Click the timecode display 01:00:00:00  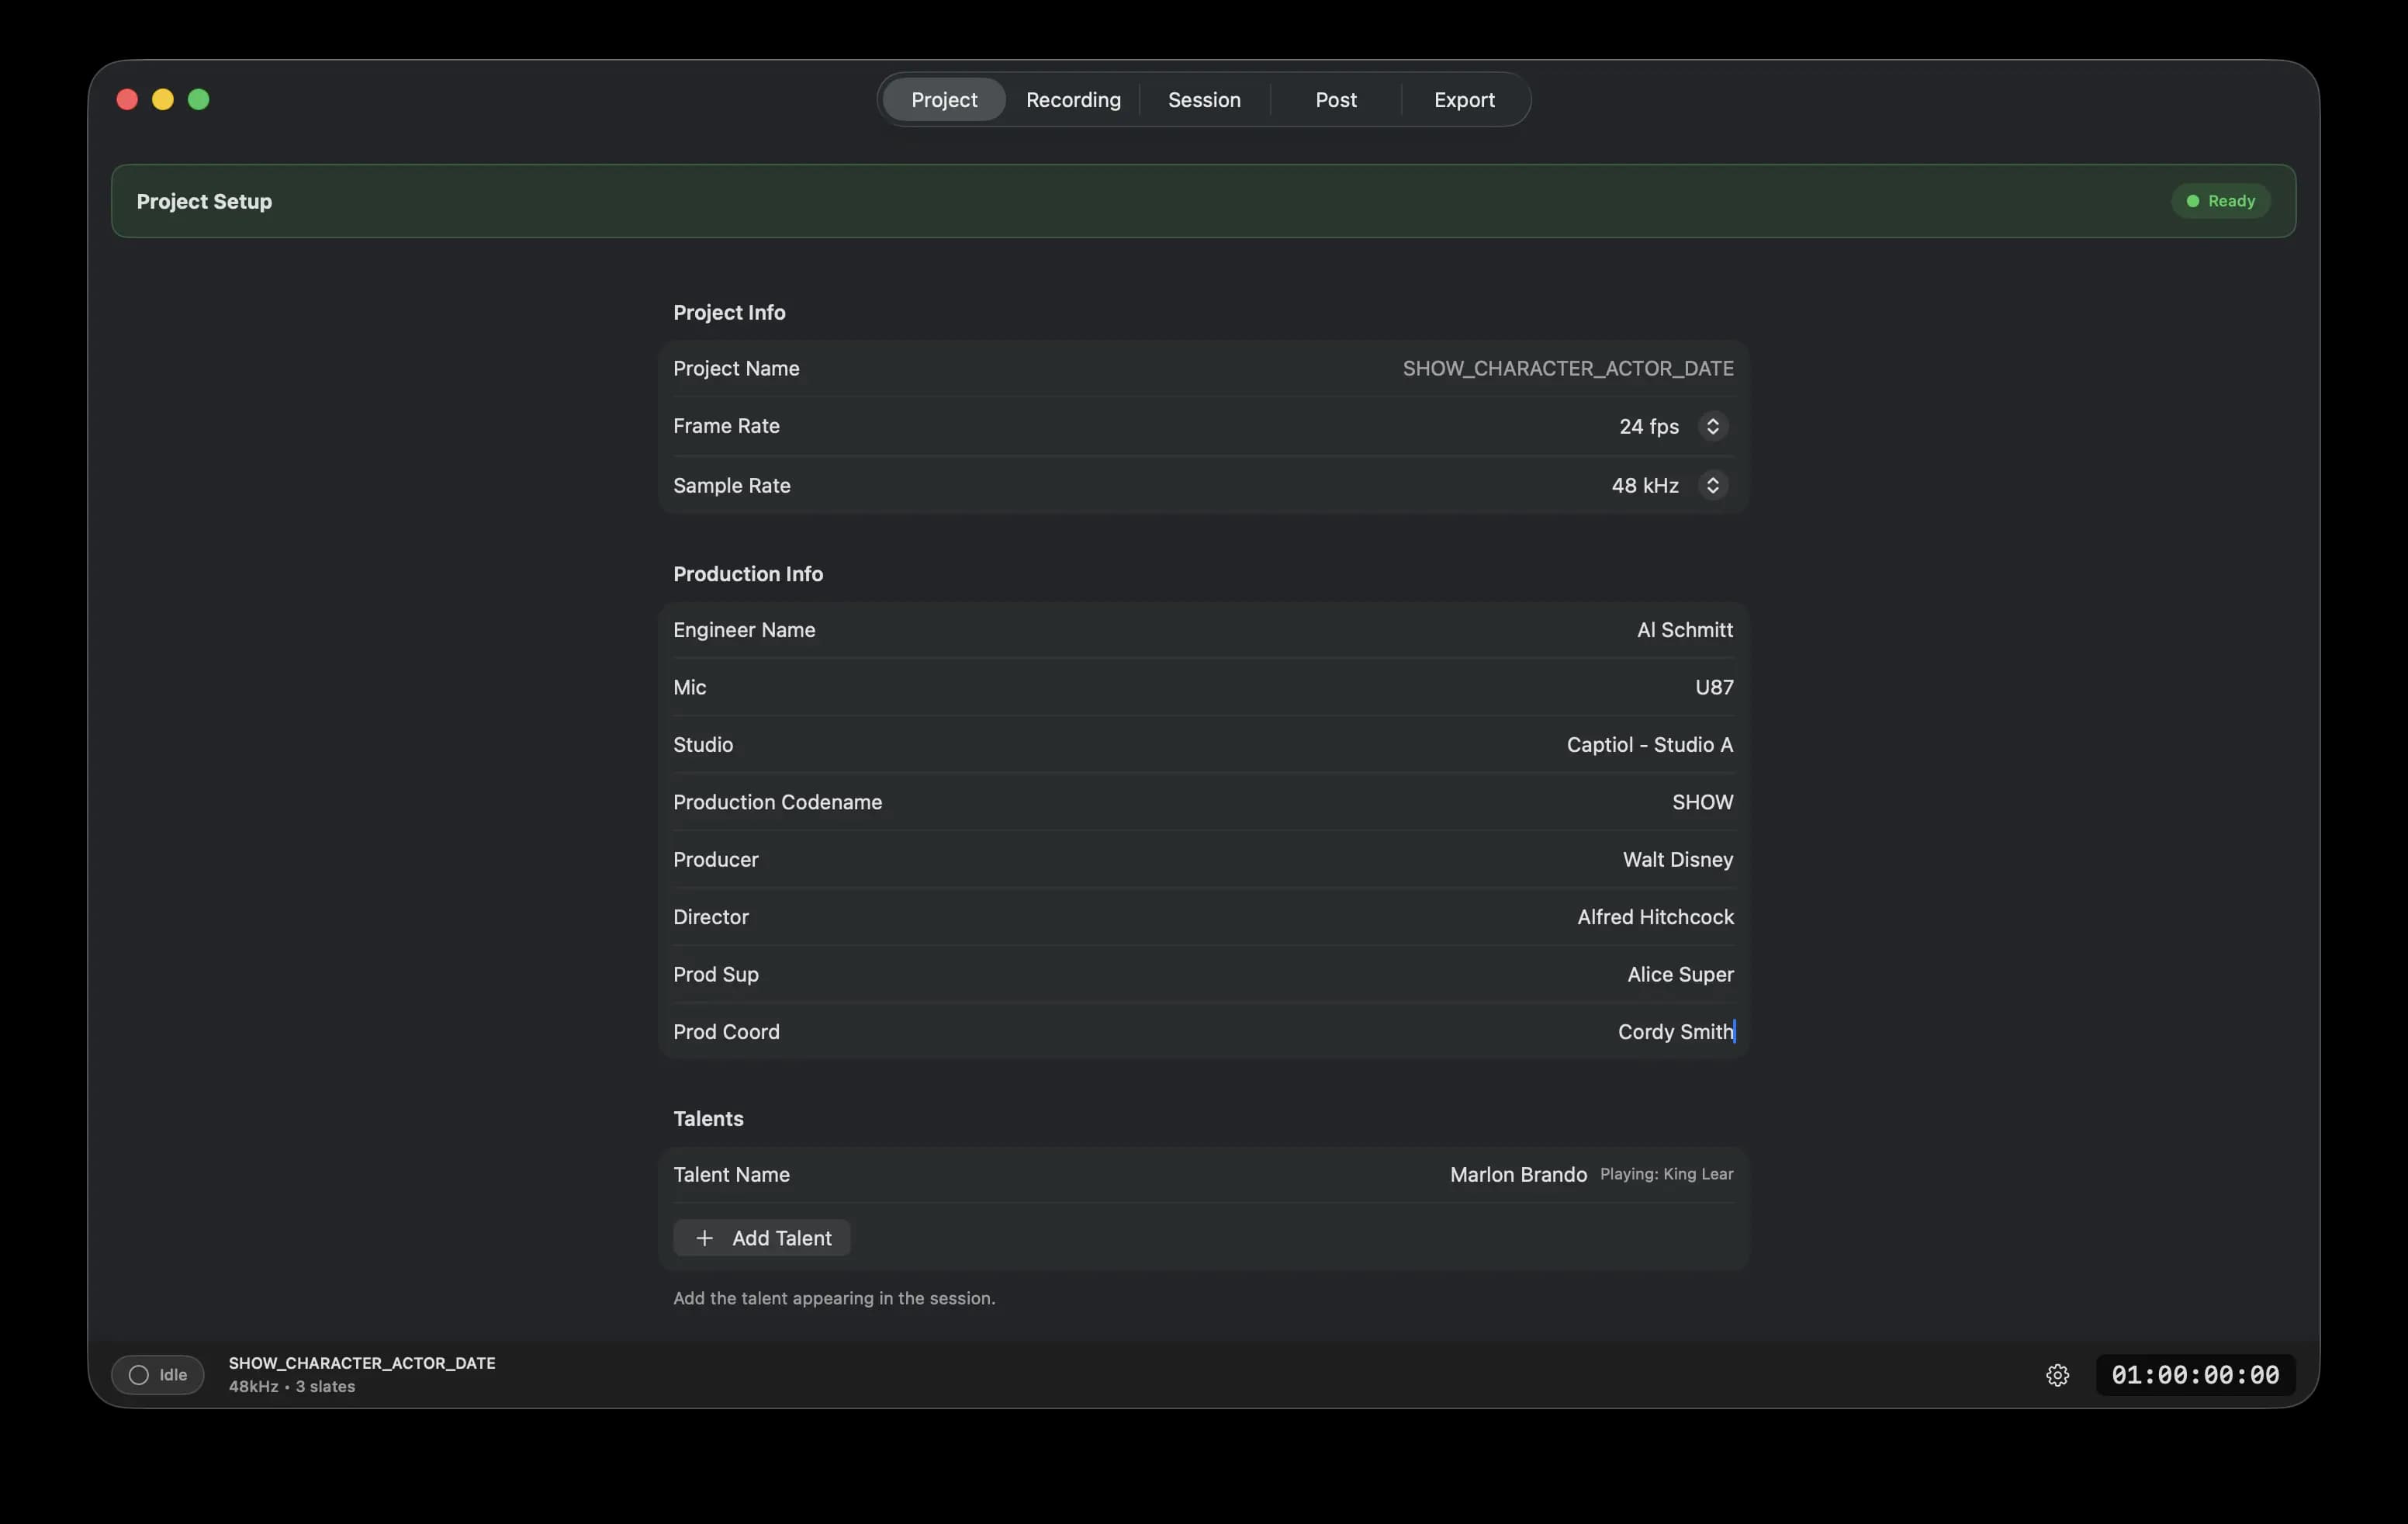[2195, 1375]
